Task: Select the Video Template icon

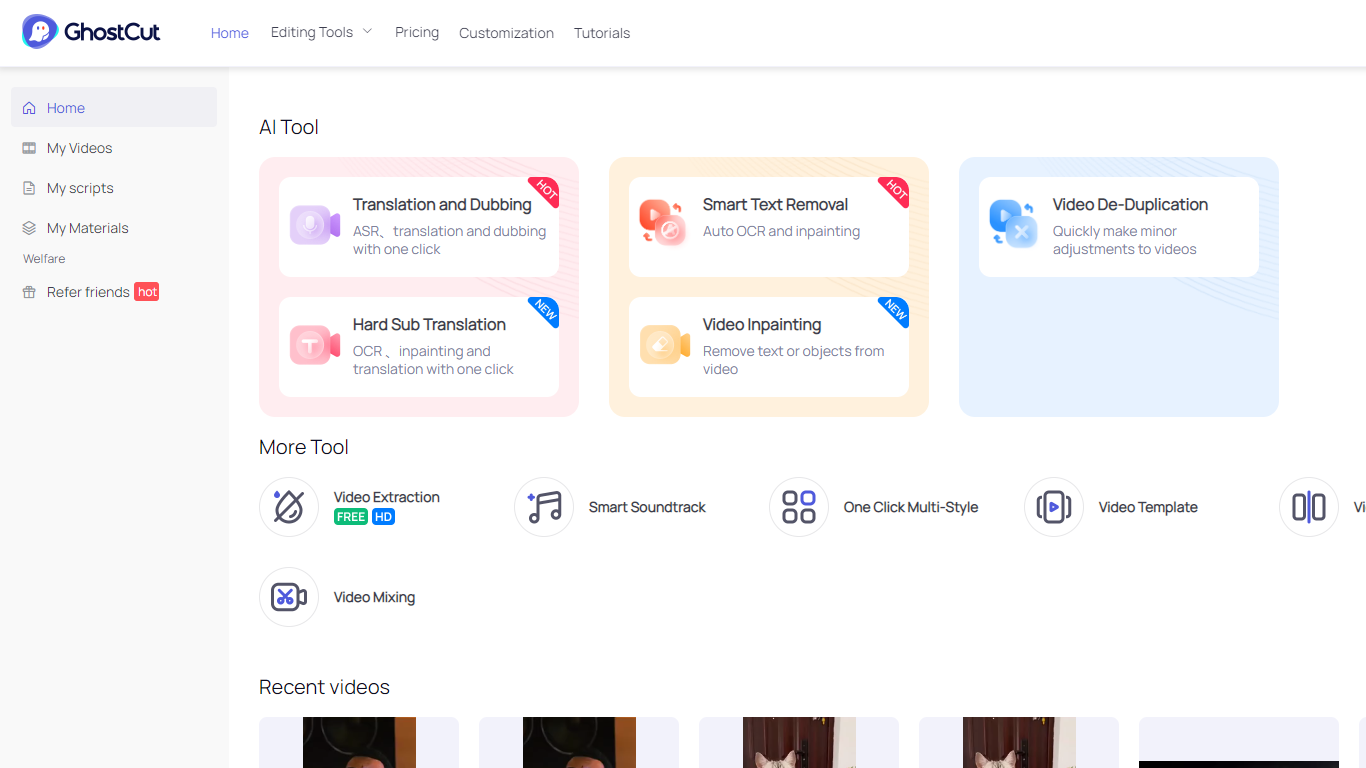Action: point(1053,507)
